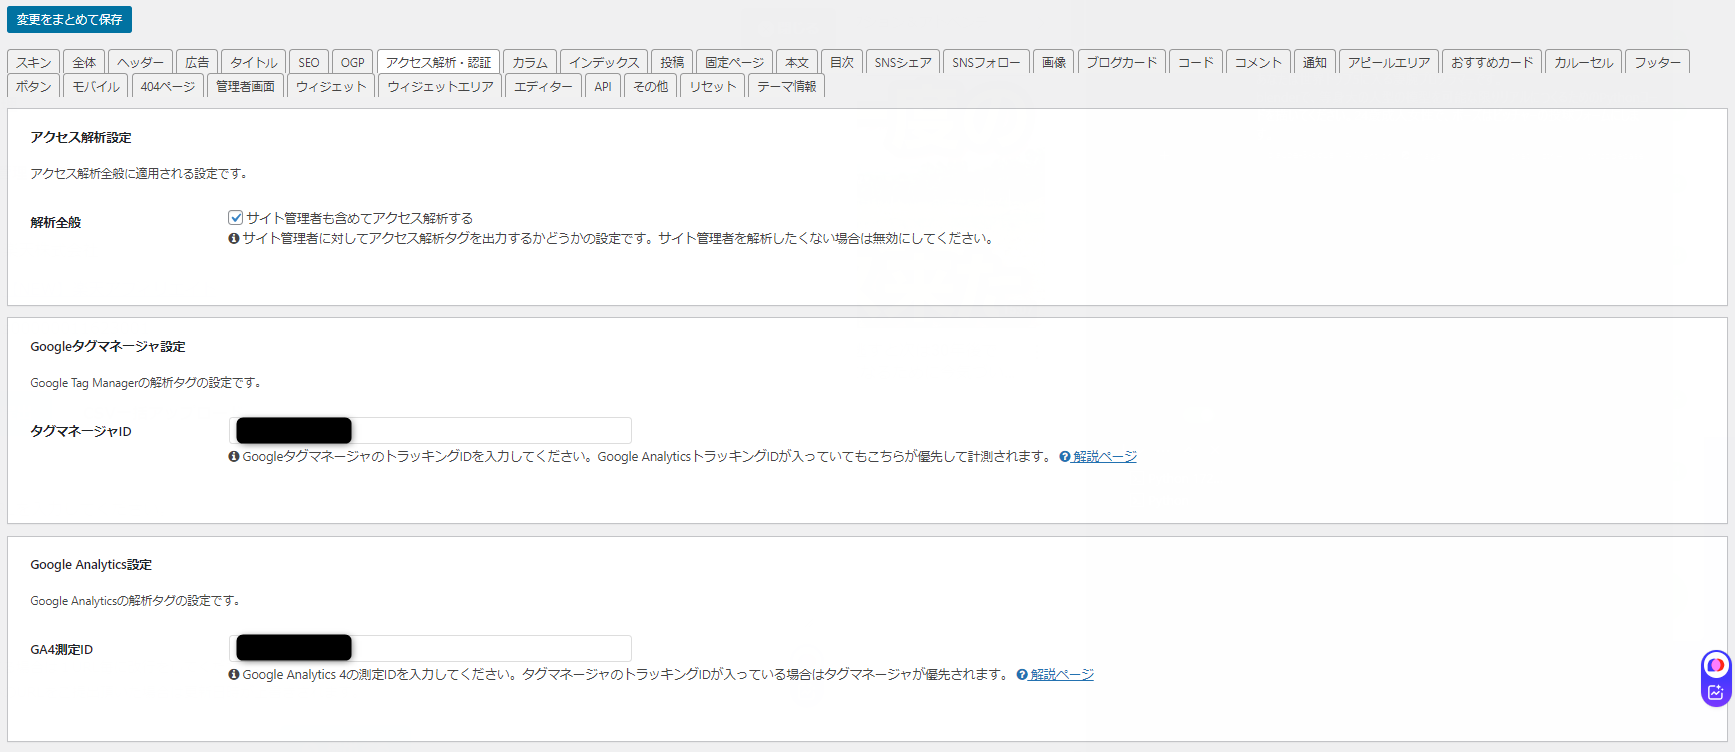The width and height of the screenshot is (1735, 752).
Task: Select the アクセス解析・認証 tab
Action: coord(438,62)
